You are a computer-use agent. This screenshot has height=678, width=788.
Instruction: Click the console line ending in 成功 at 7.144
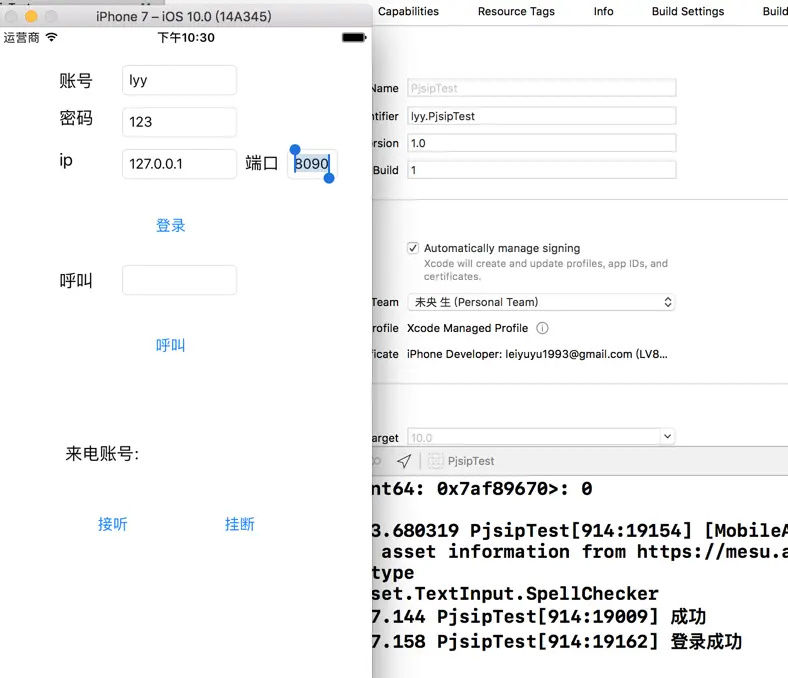pos(539,617)
